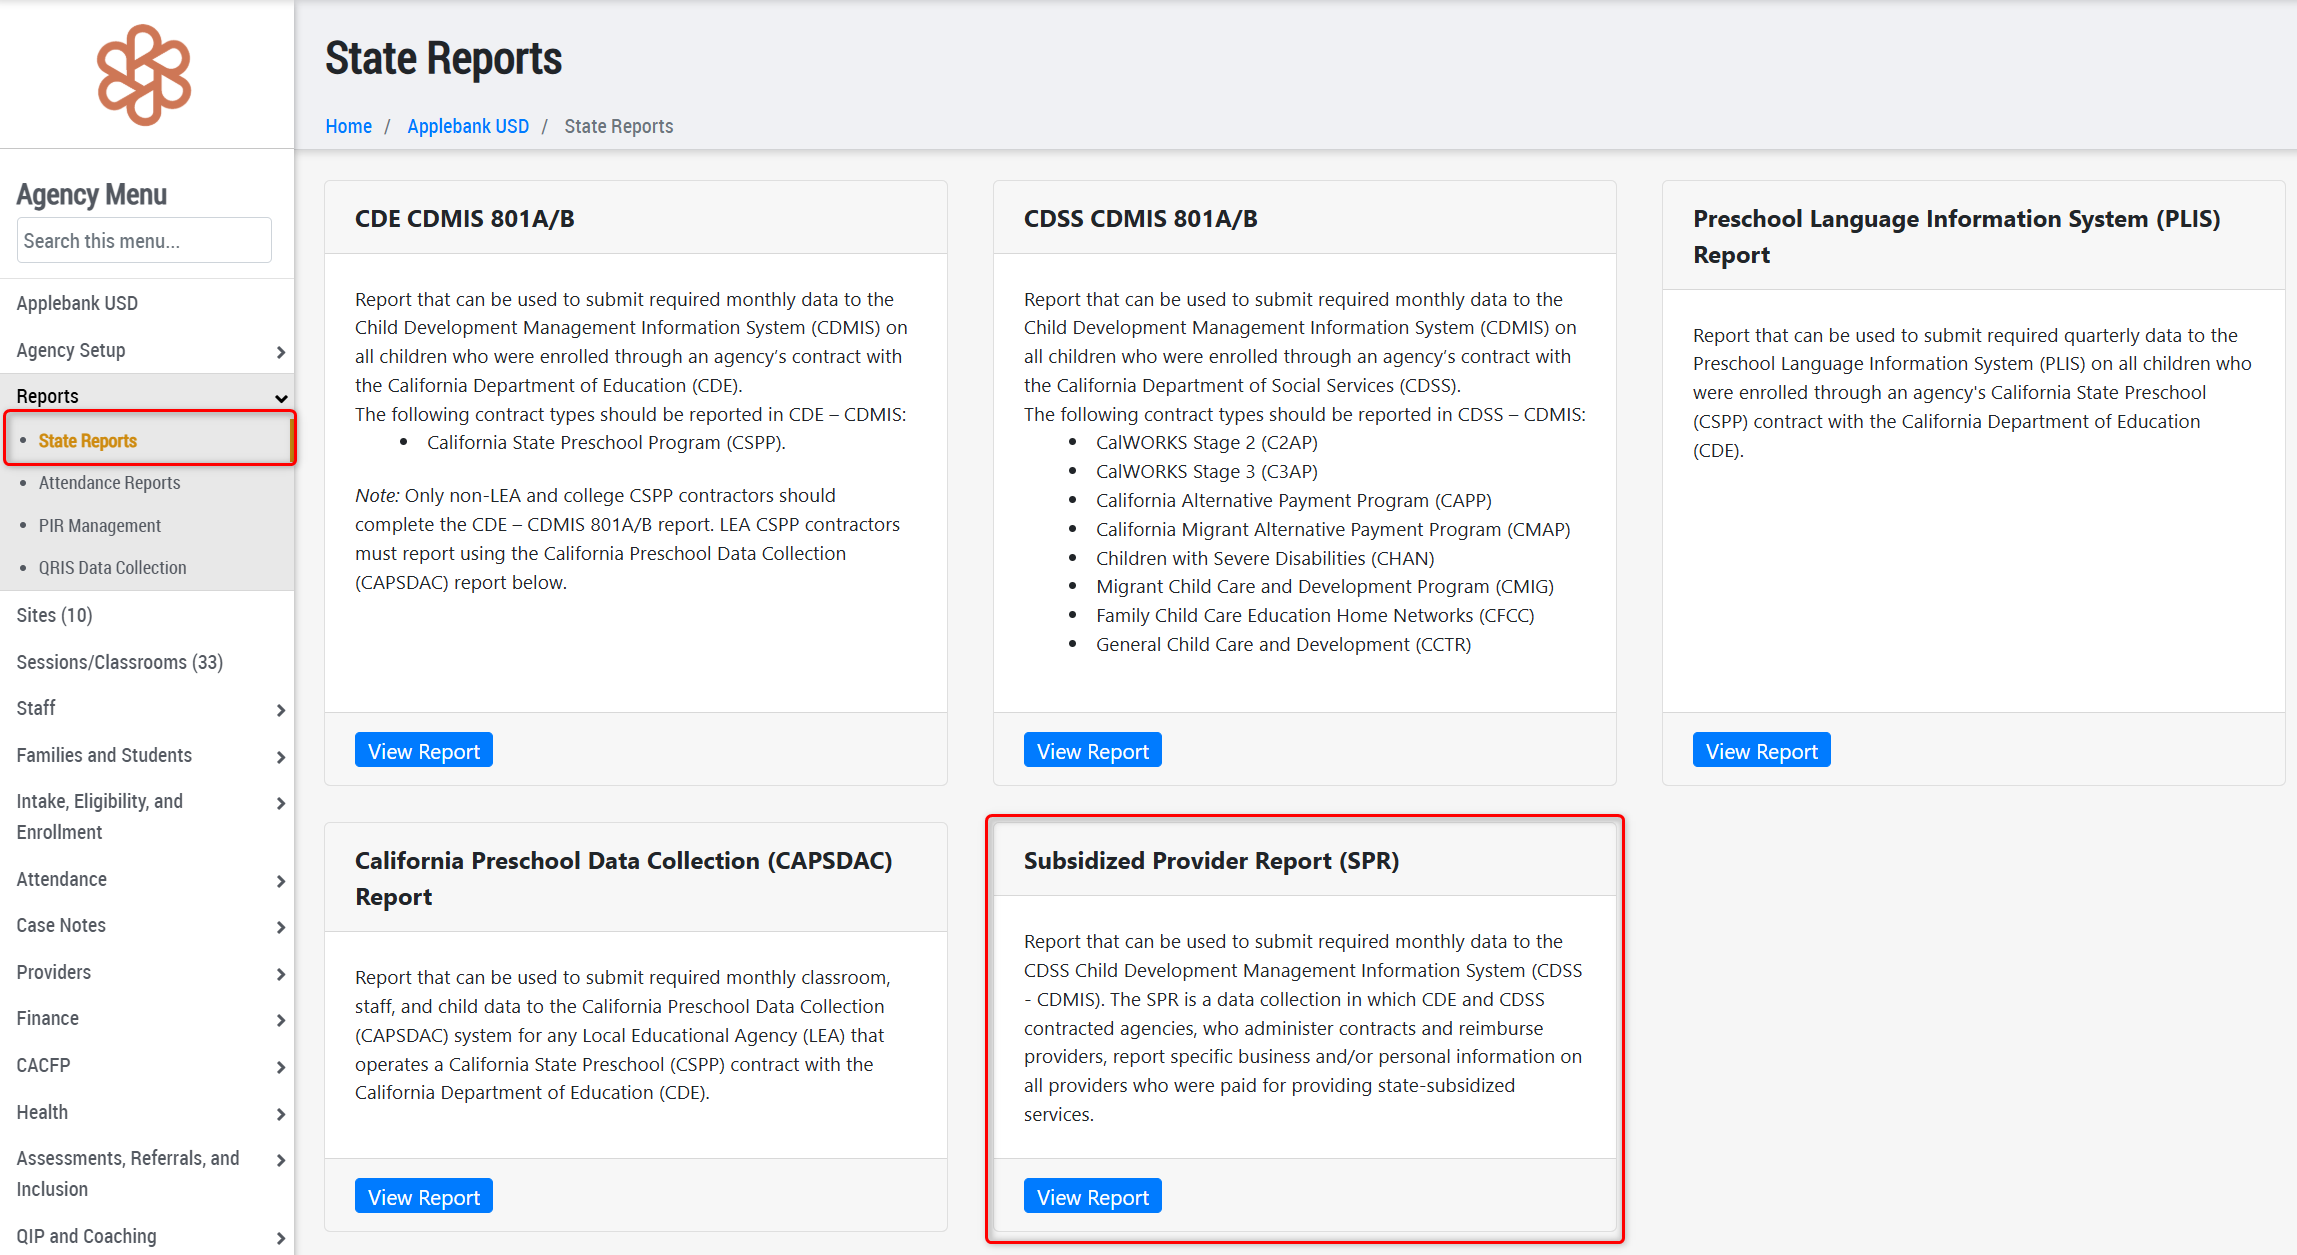Open PIR Management submenu item
The width and height of the screenshot is (2297, 1255).
point(99,526)
